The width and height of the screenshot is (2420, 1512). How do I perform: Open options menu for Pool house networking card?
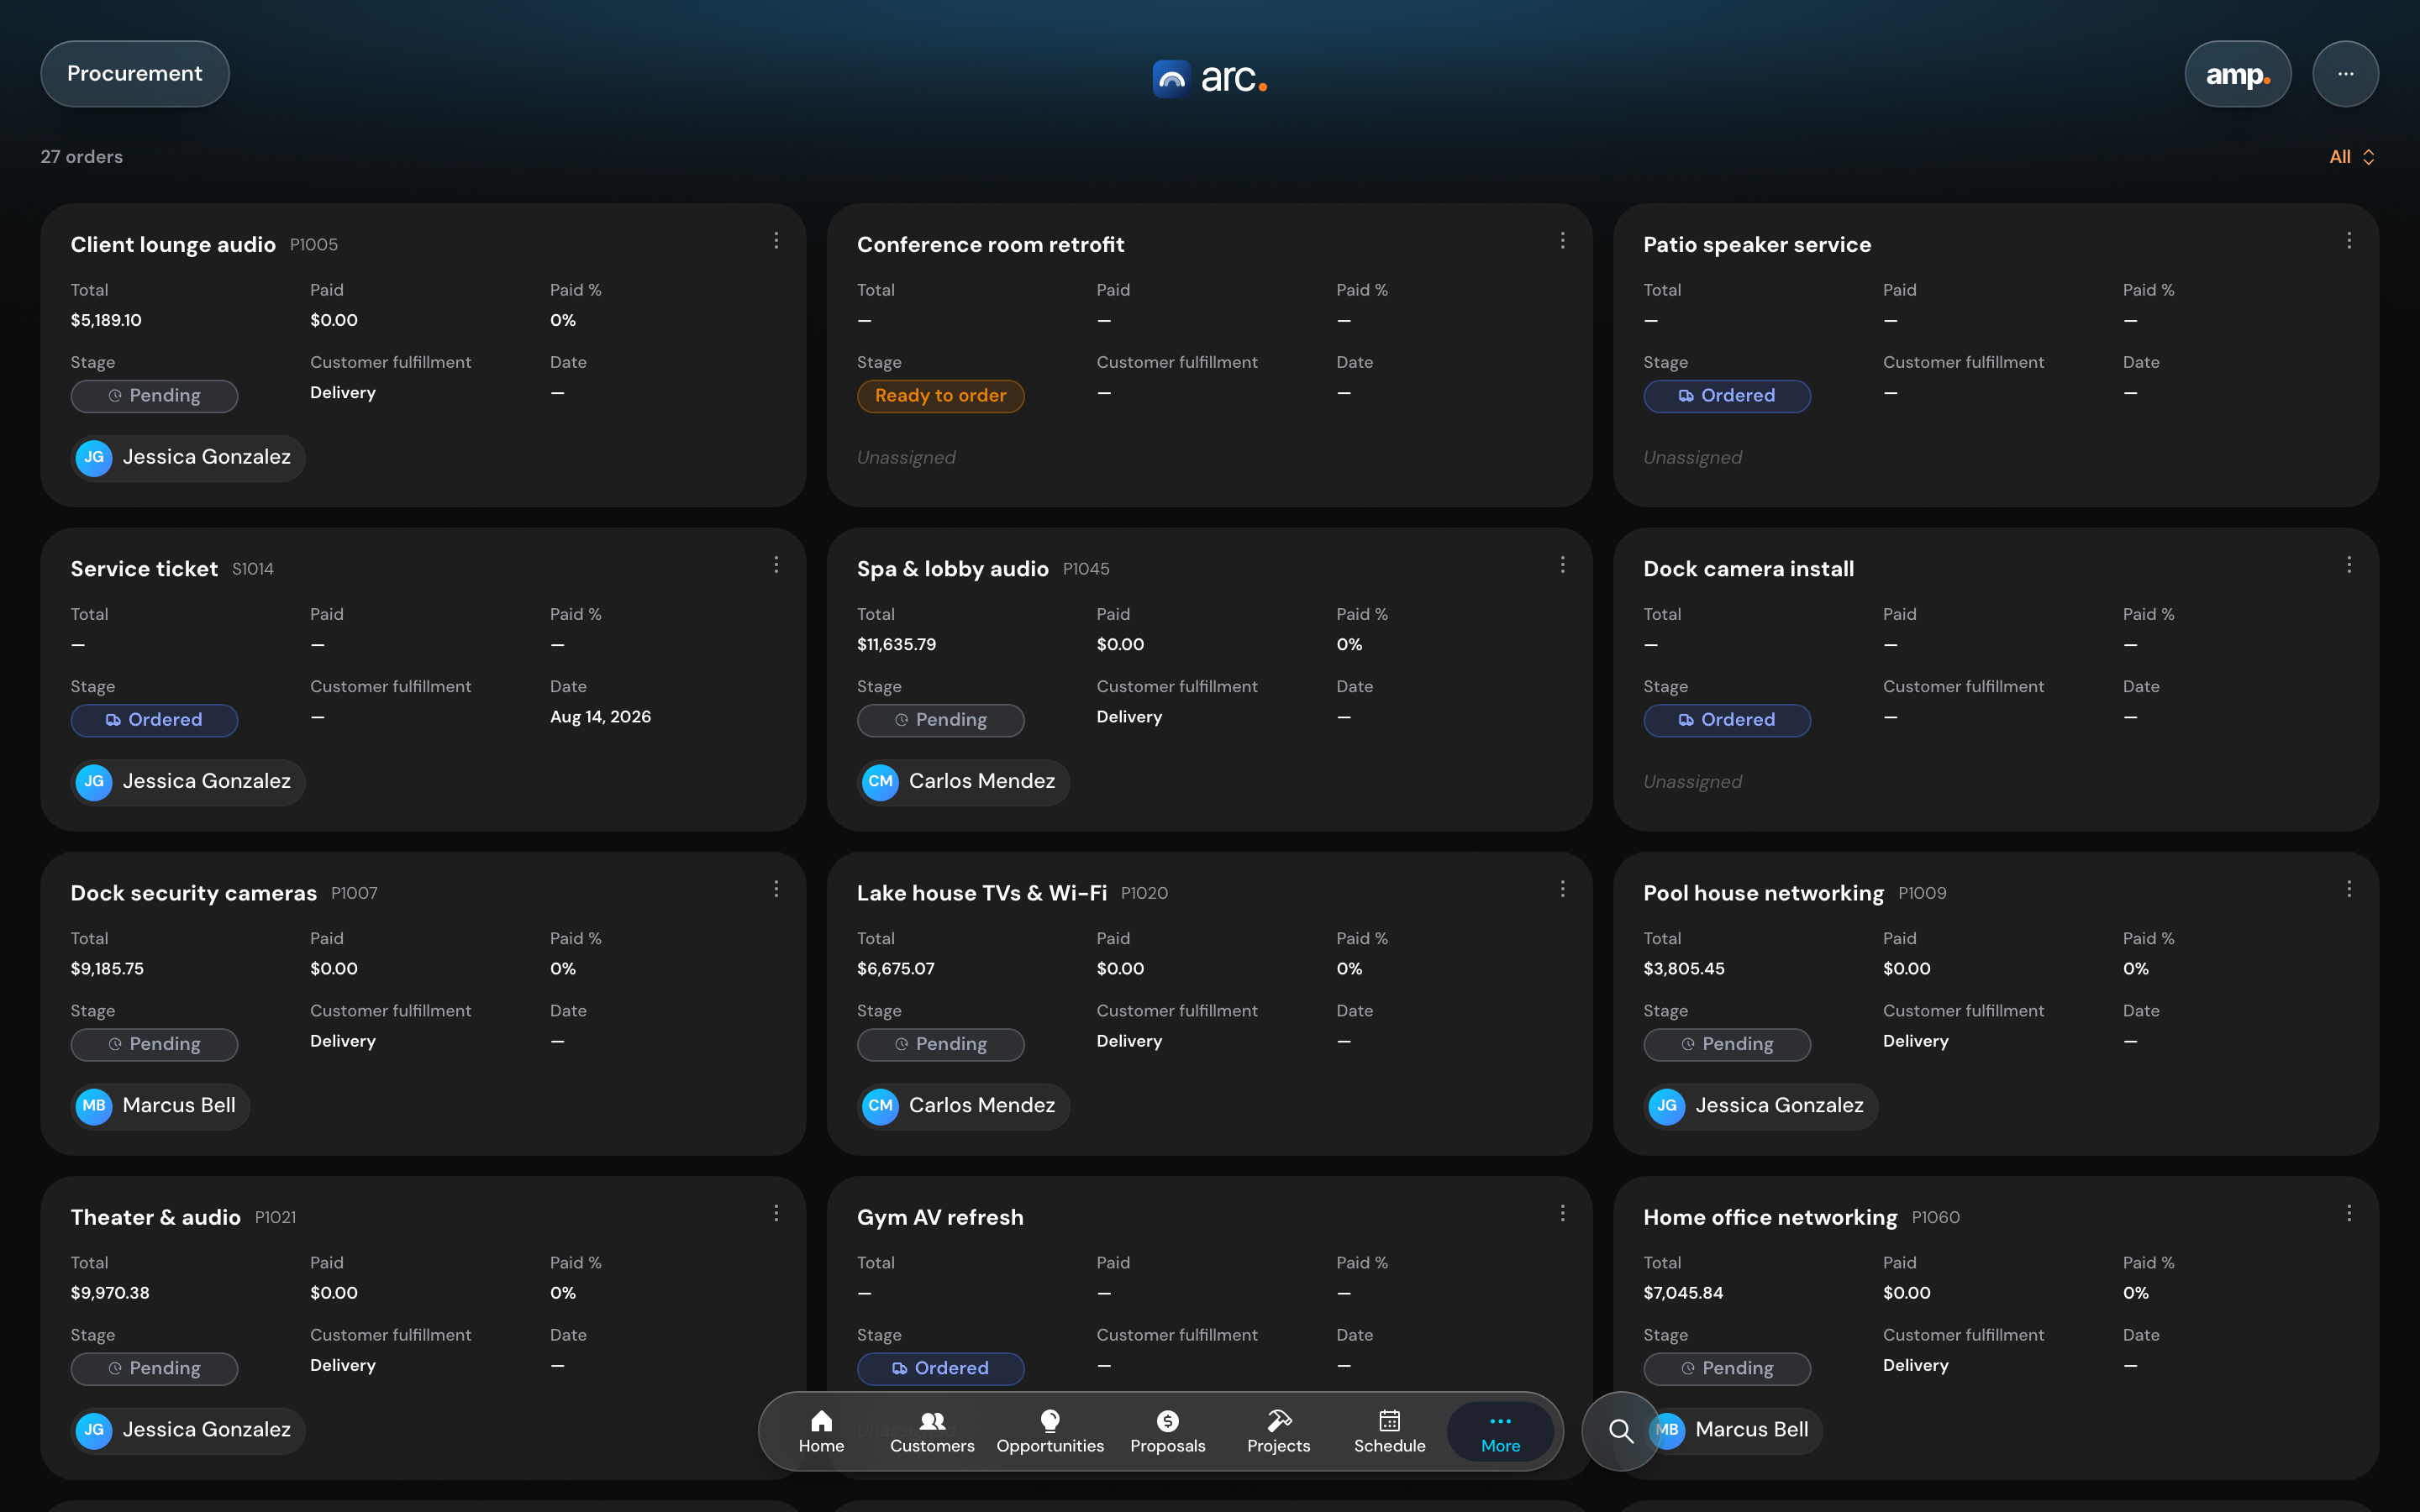2349,889
